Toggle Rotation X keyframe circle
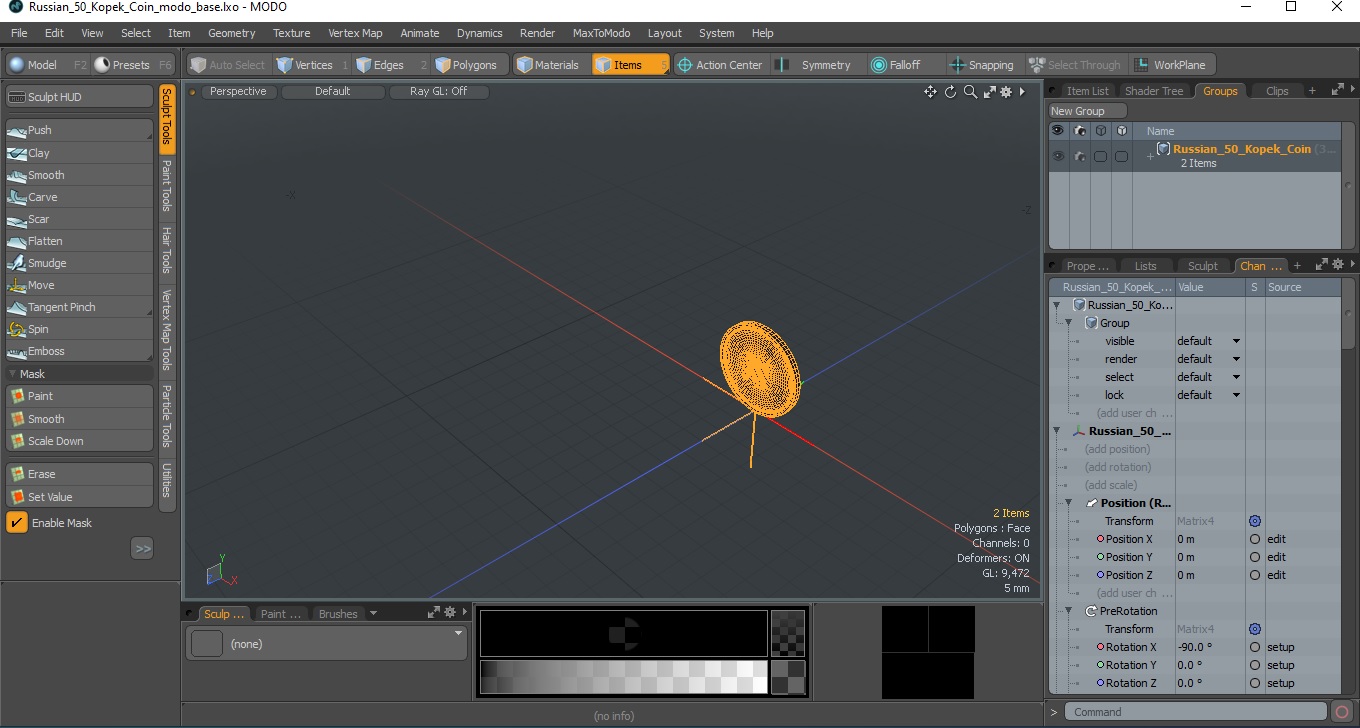 (x=1255, y=647)
